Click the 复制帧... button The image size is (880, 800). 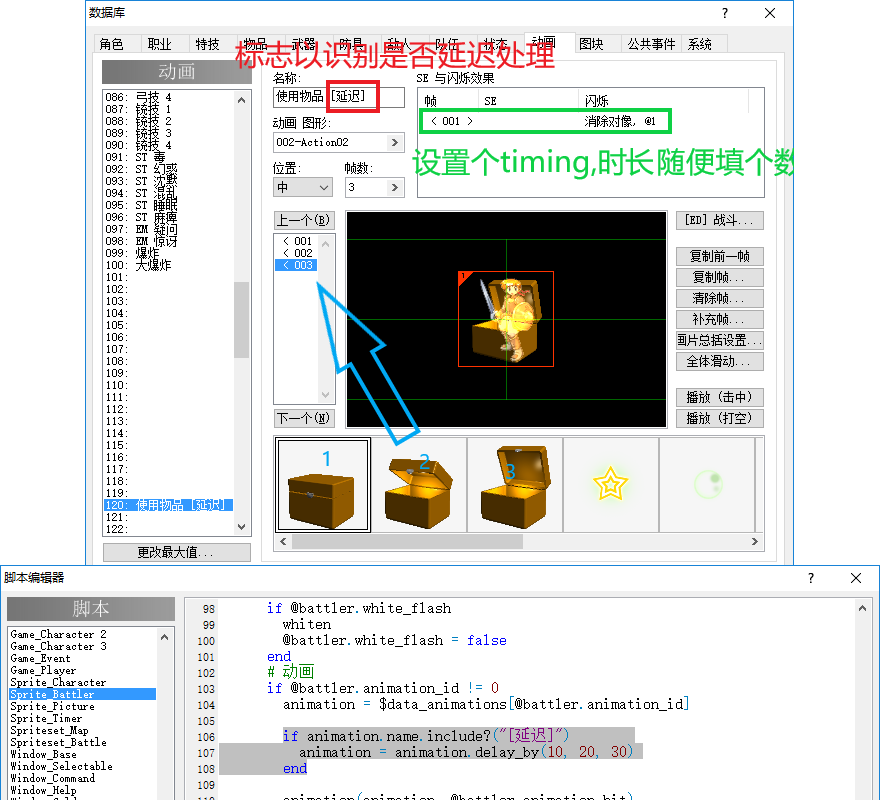719,277
